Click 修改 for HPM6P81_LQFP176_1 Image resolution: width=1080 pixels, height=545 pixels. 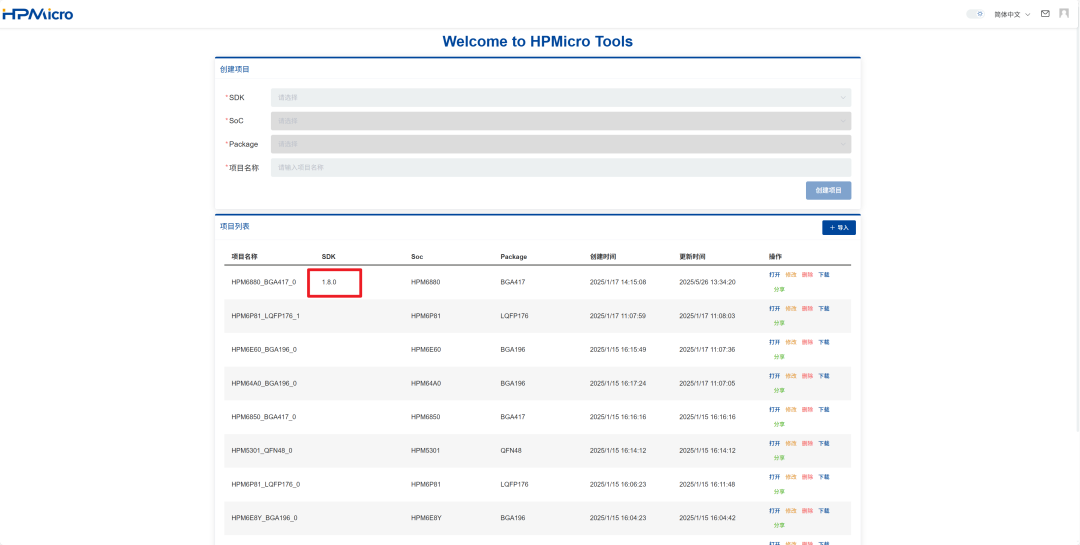click(x=791, y=308)
